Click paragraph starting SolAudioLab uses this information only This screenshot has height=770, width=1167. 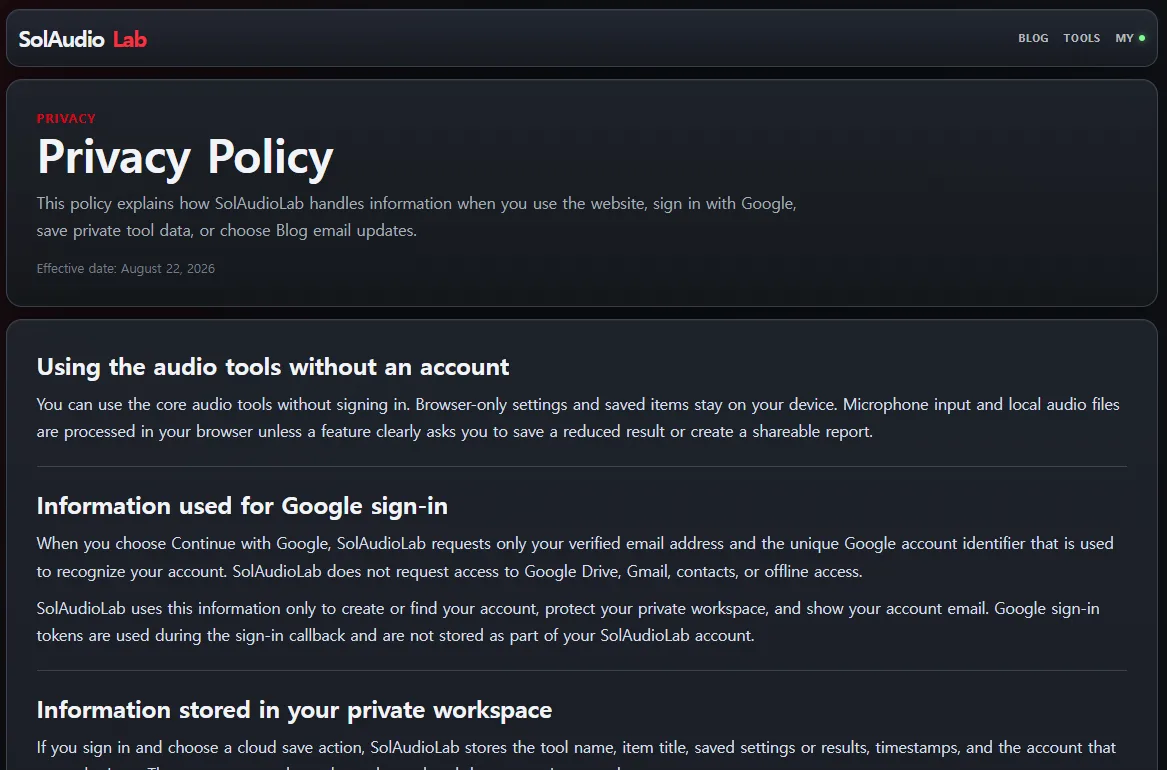tap(568, 622)
